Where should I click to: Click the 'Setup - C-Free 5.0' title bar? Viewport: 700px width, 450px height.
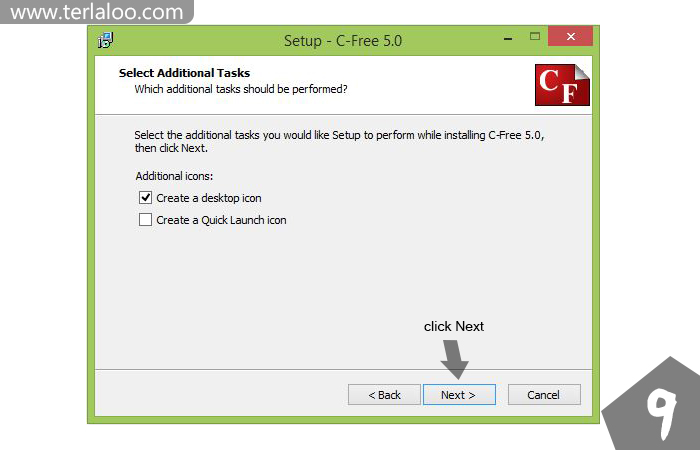tap(343, 41)
